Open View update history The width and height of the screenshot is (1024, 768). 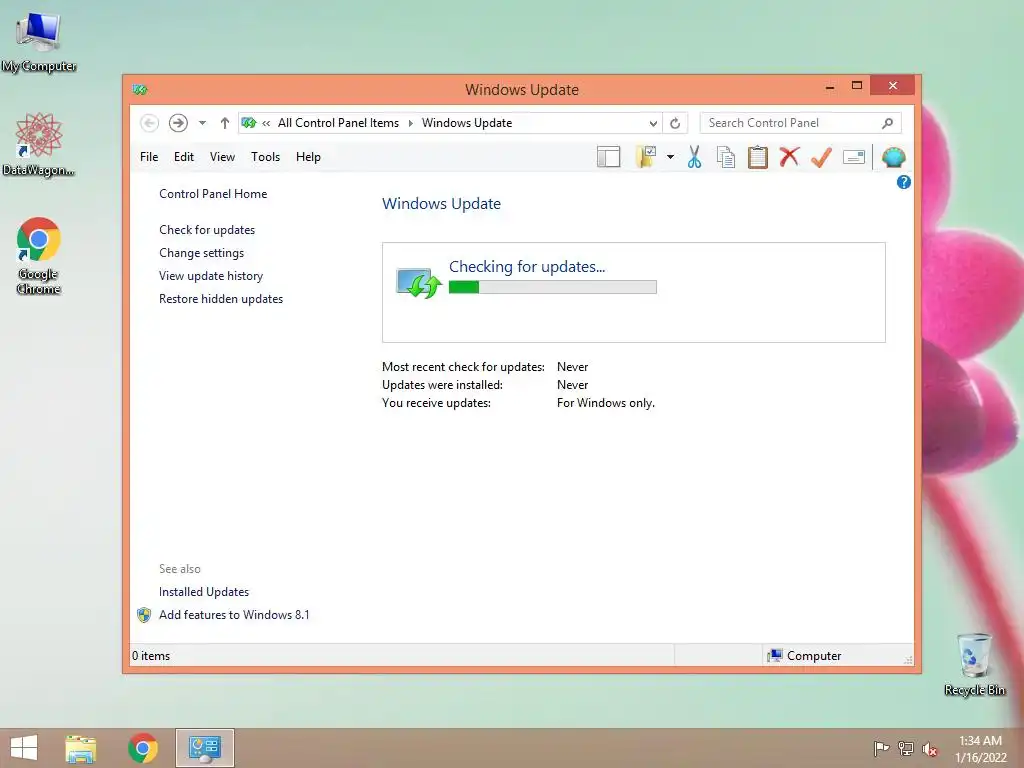point(211,276)
